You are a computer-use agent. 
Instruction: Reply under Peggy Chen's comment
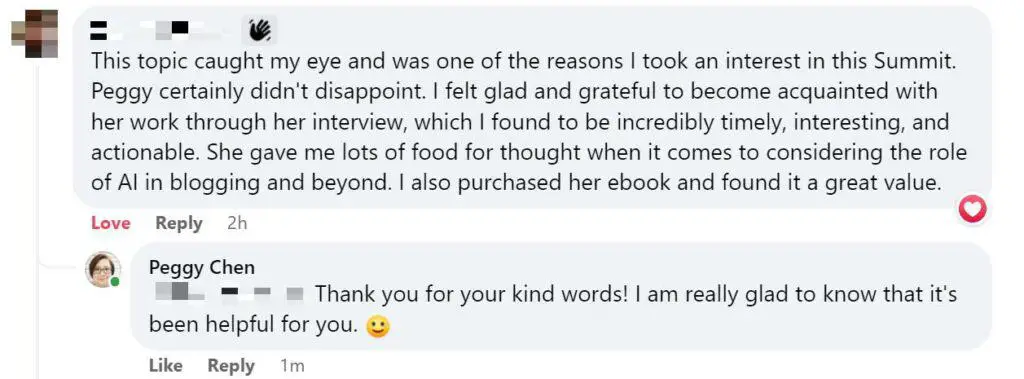(231, 365)
